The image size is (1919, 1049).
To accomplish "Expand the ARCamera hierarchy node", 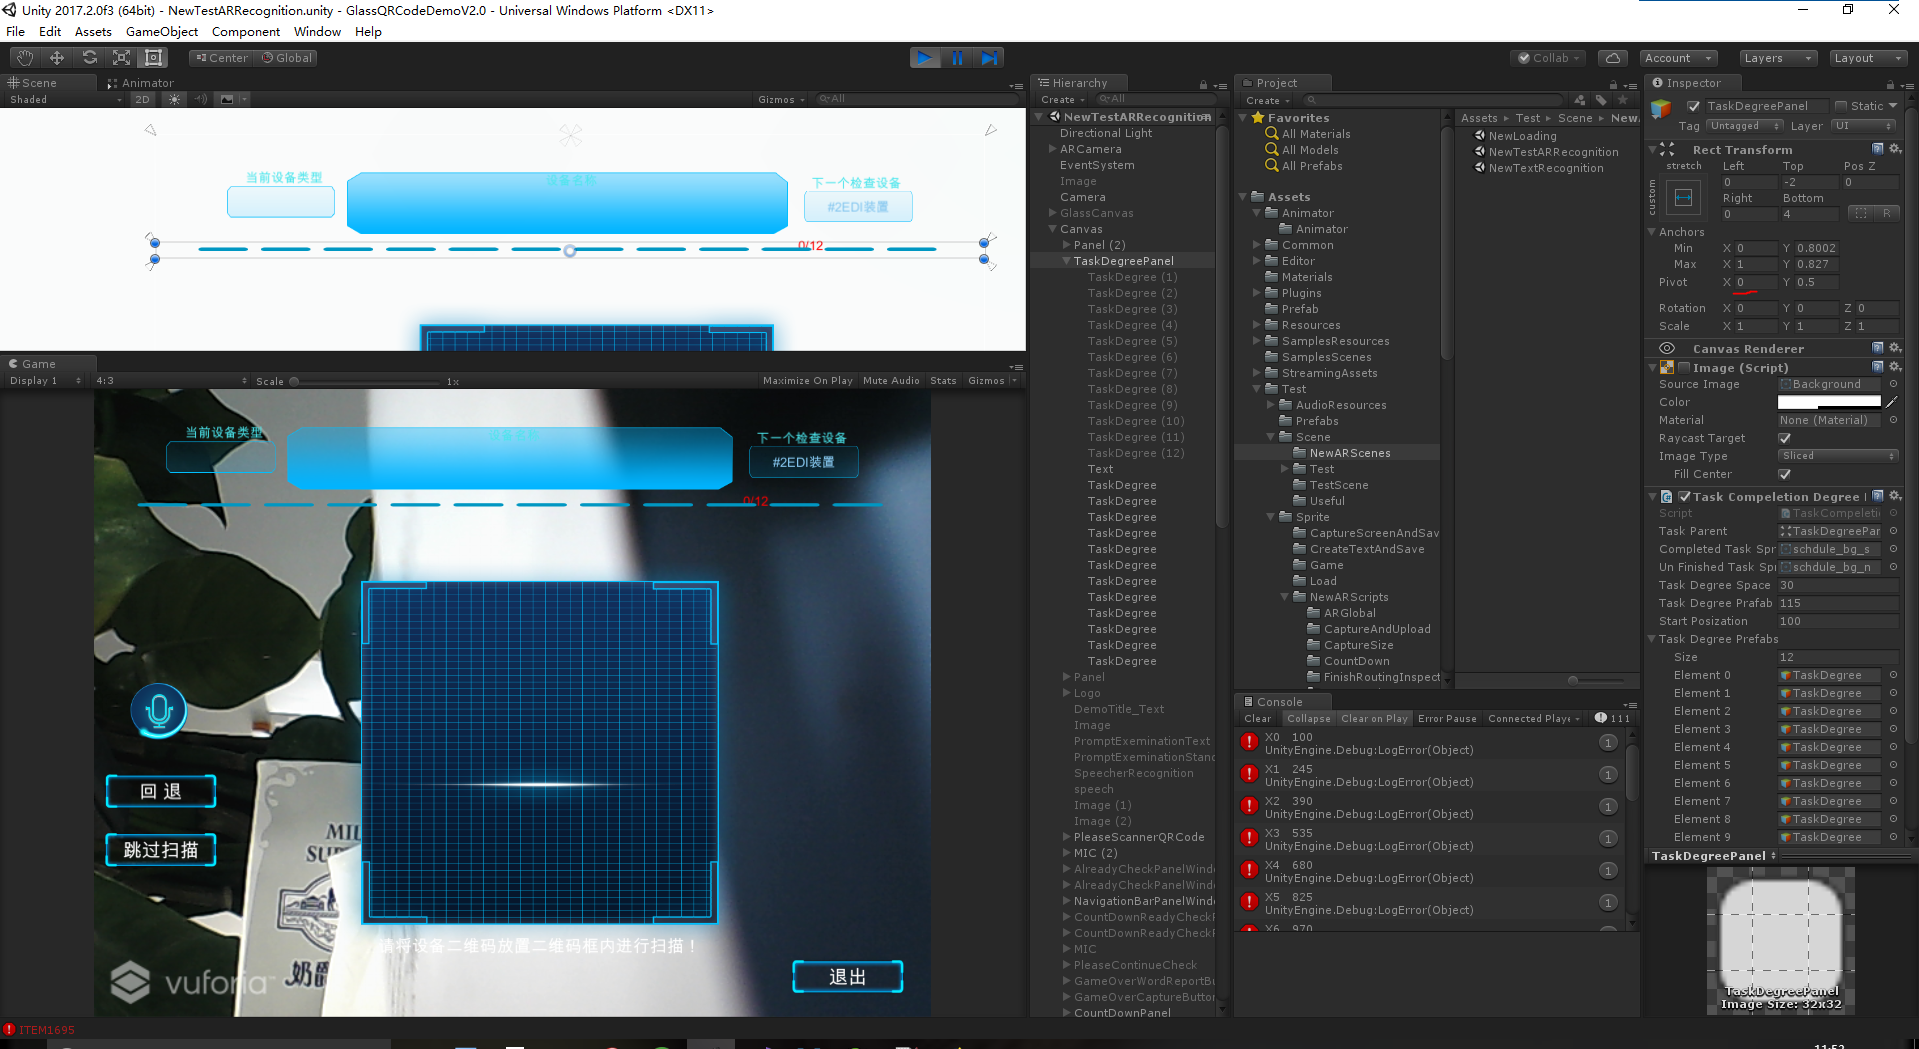I will coord(1052,149).
